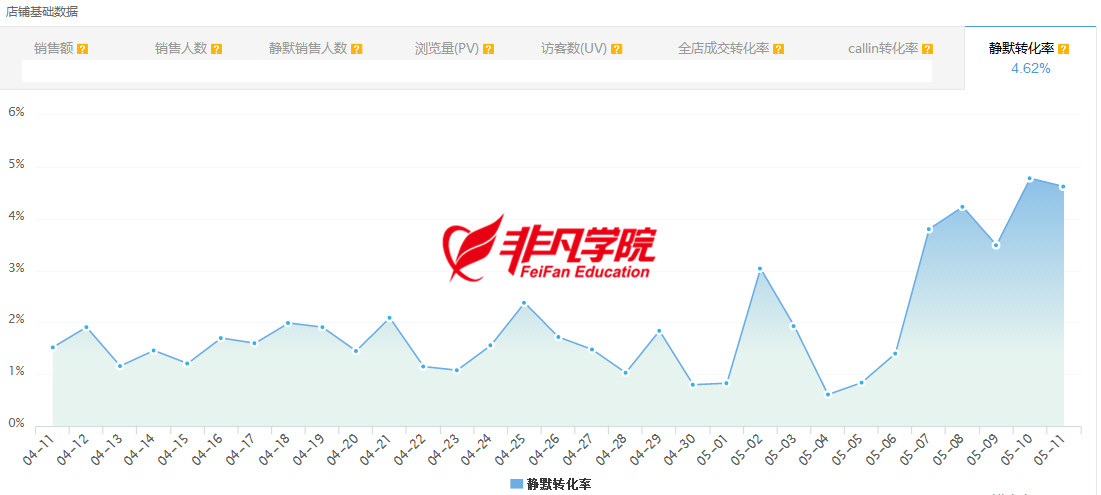
Task: Click the 05-01 x-axis label
Action: pos(713,450)
